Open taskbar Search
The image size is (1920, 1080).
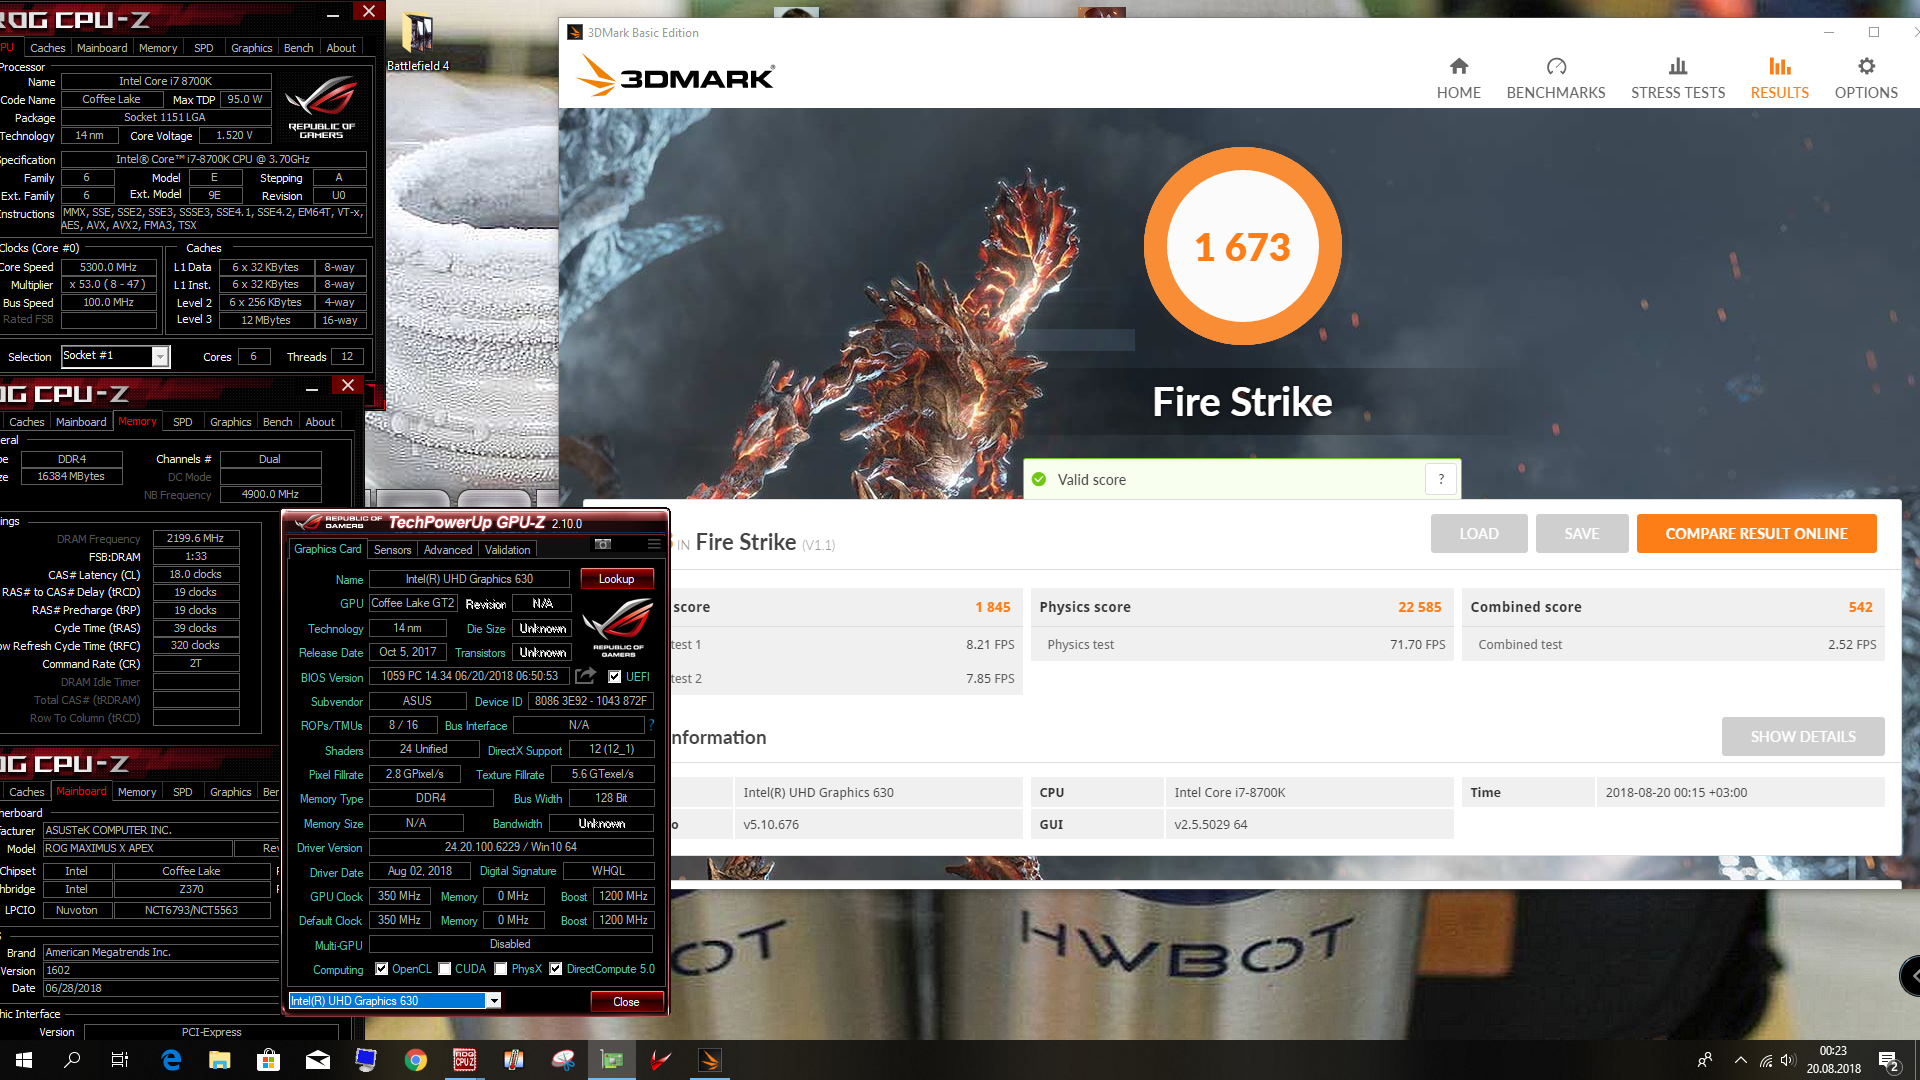tap(72, 1060)
